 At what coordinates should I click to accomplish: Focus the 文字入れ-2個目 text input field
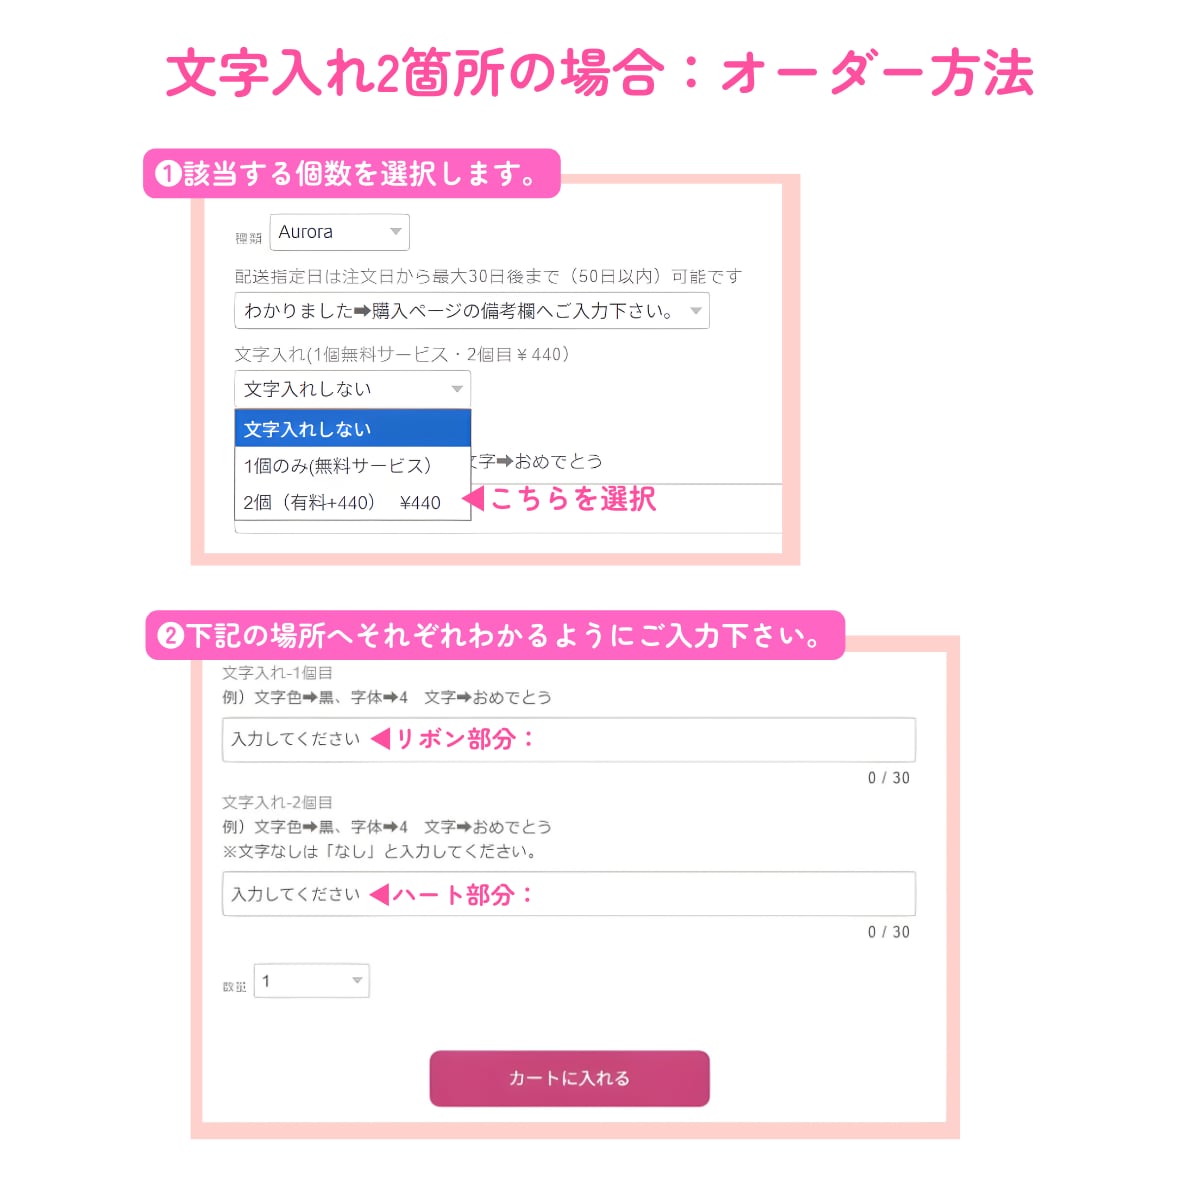pos(700,894)
